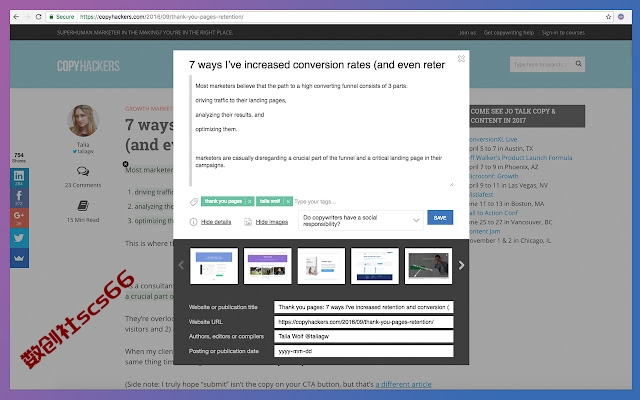The height and width of the screenshot is (400, 640).
Task: Click the comments speech bubble icon
Action: click(x=83, y=171)
